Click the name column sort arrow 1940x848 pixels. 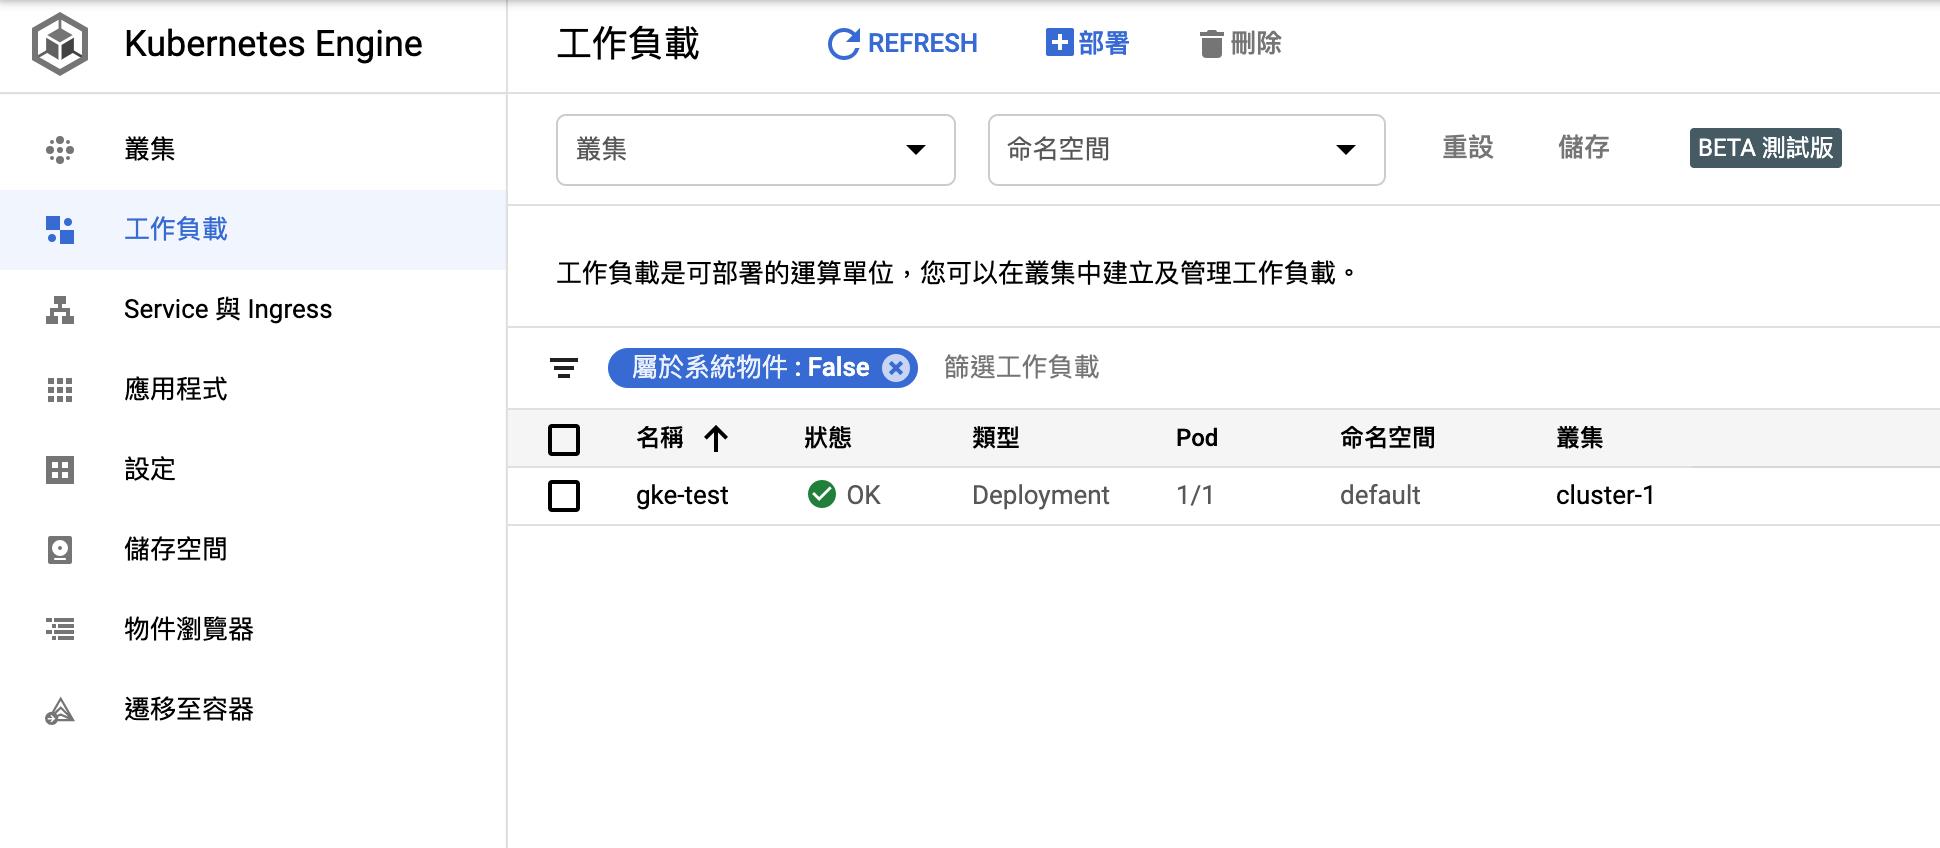point(716,438)
